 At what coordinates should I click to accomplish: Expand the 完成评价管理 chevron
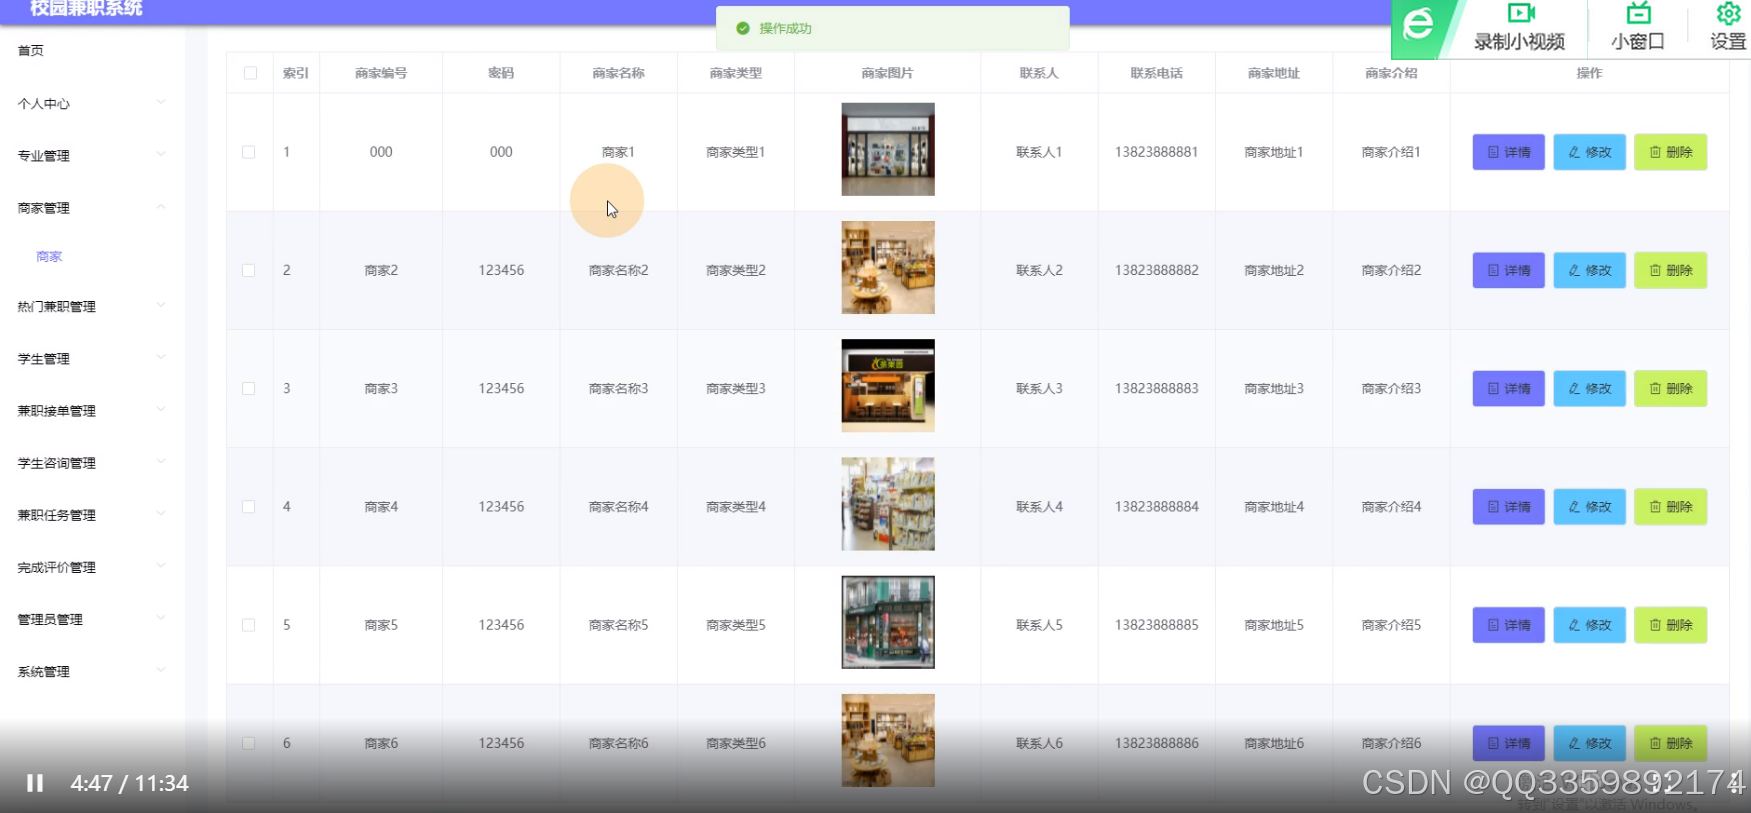[x=161, y=565]
